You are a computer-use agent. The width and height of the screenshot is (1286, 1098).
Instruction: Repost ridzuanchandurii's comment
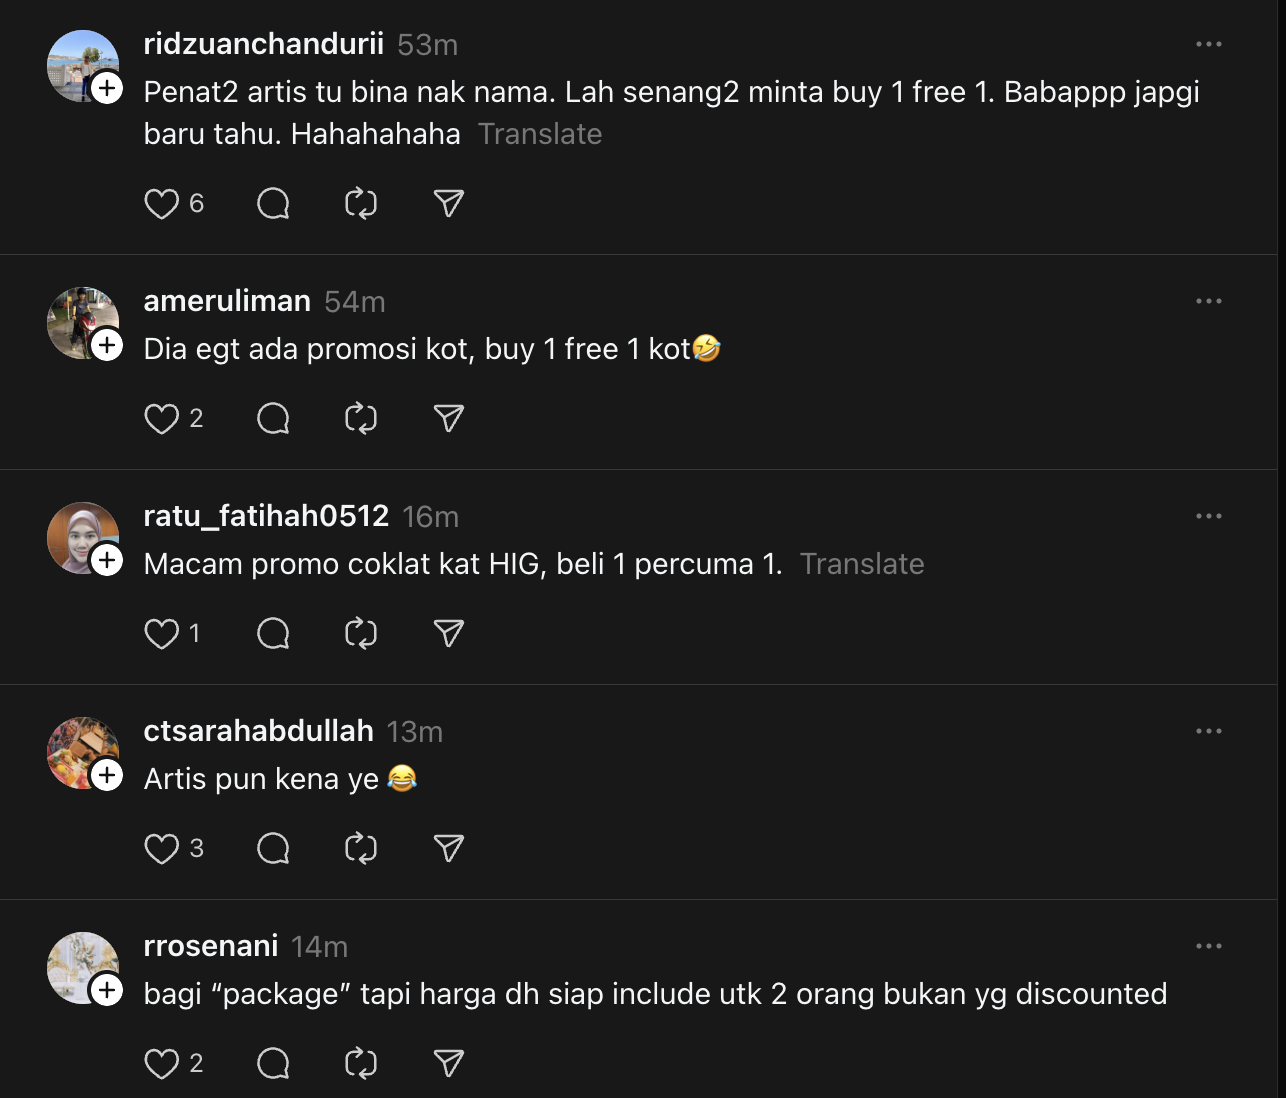click(361, 204)
